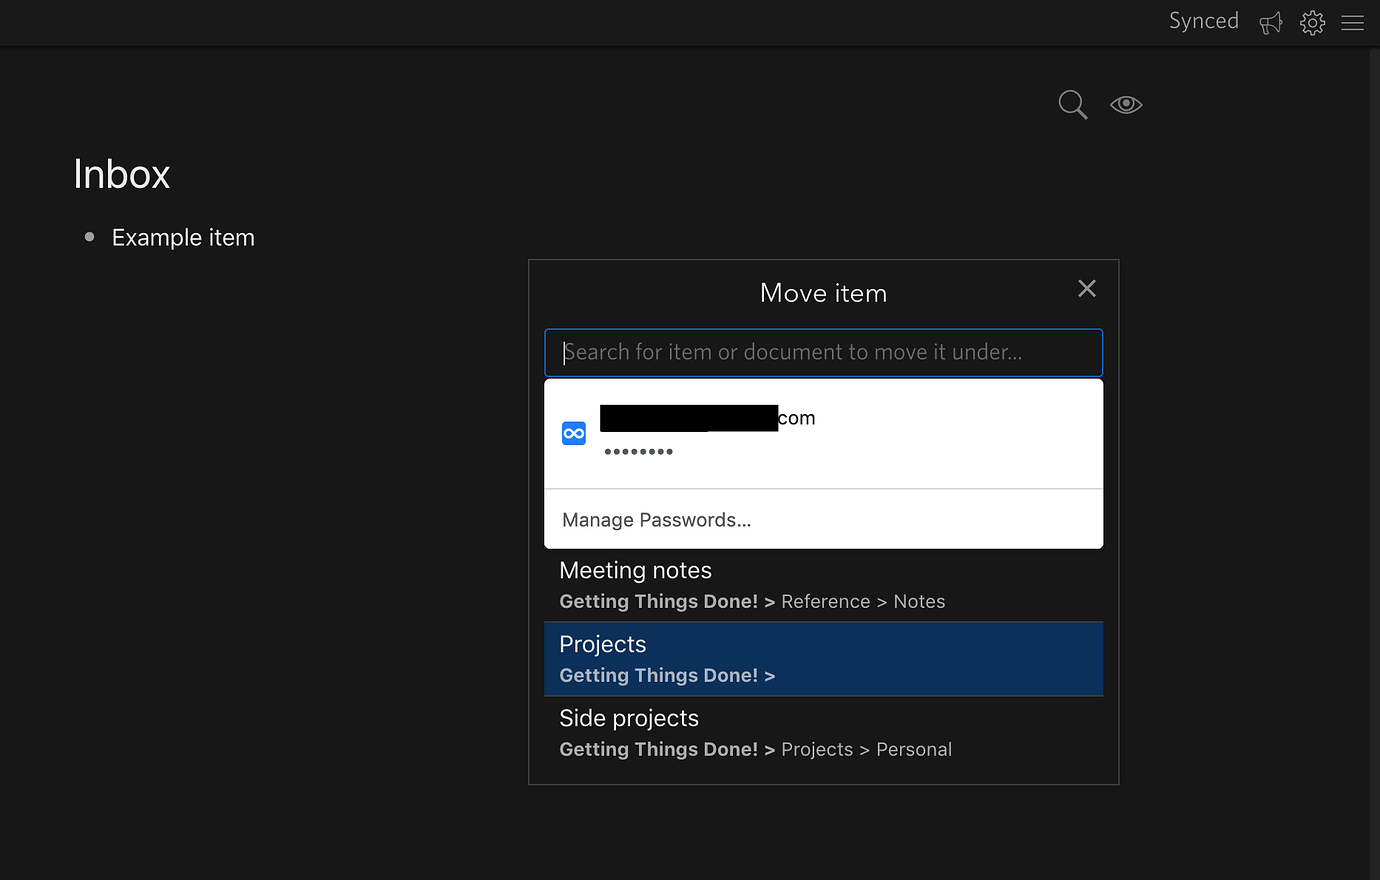Toggle completed items with the eye icon
Viewport: 1380px width, 880px height.
click(x=1126, y=104)
